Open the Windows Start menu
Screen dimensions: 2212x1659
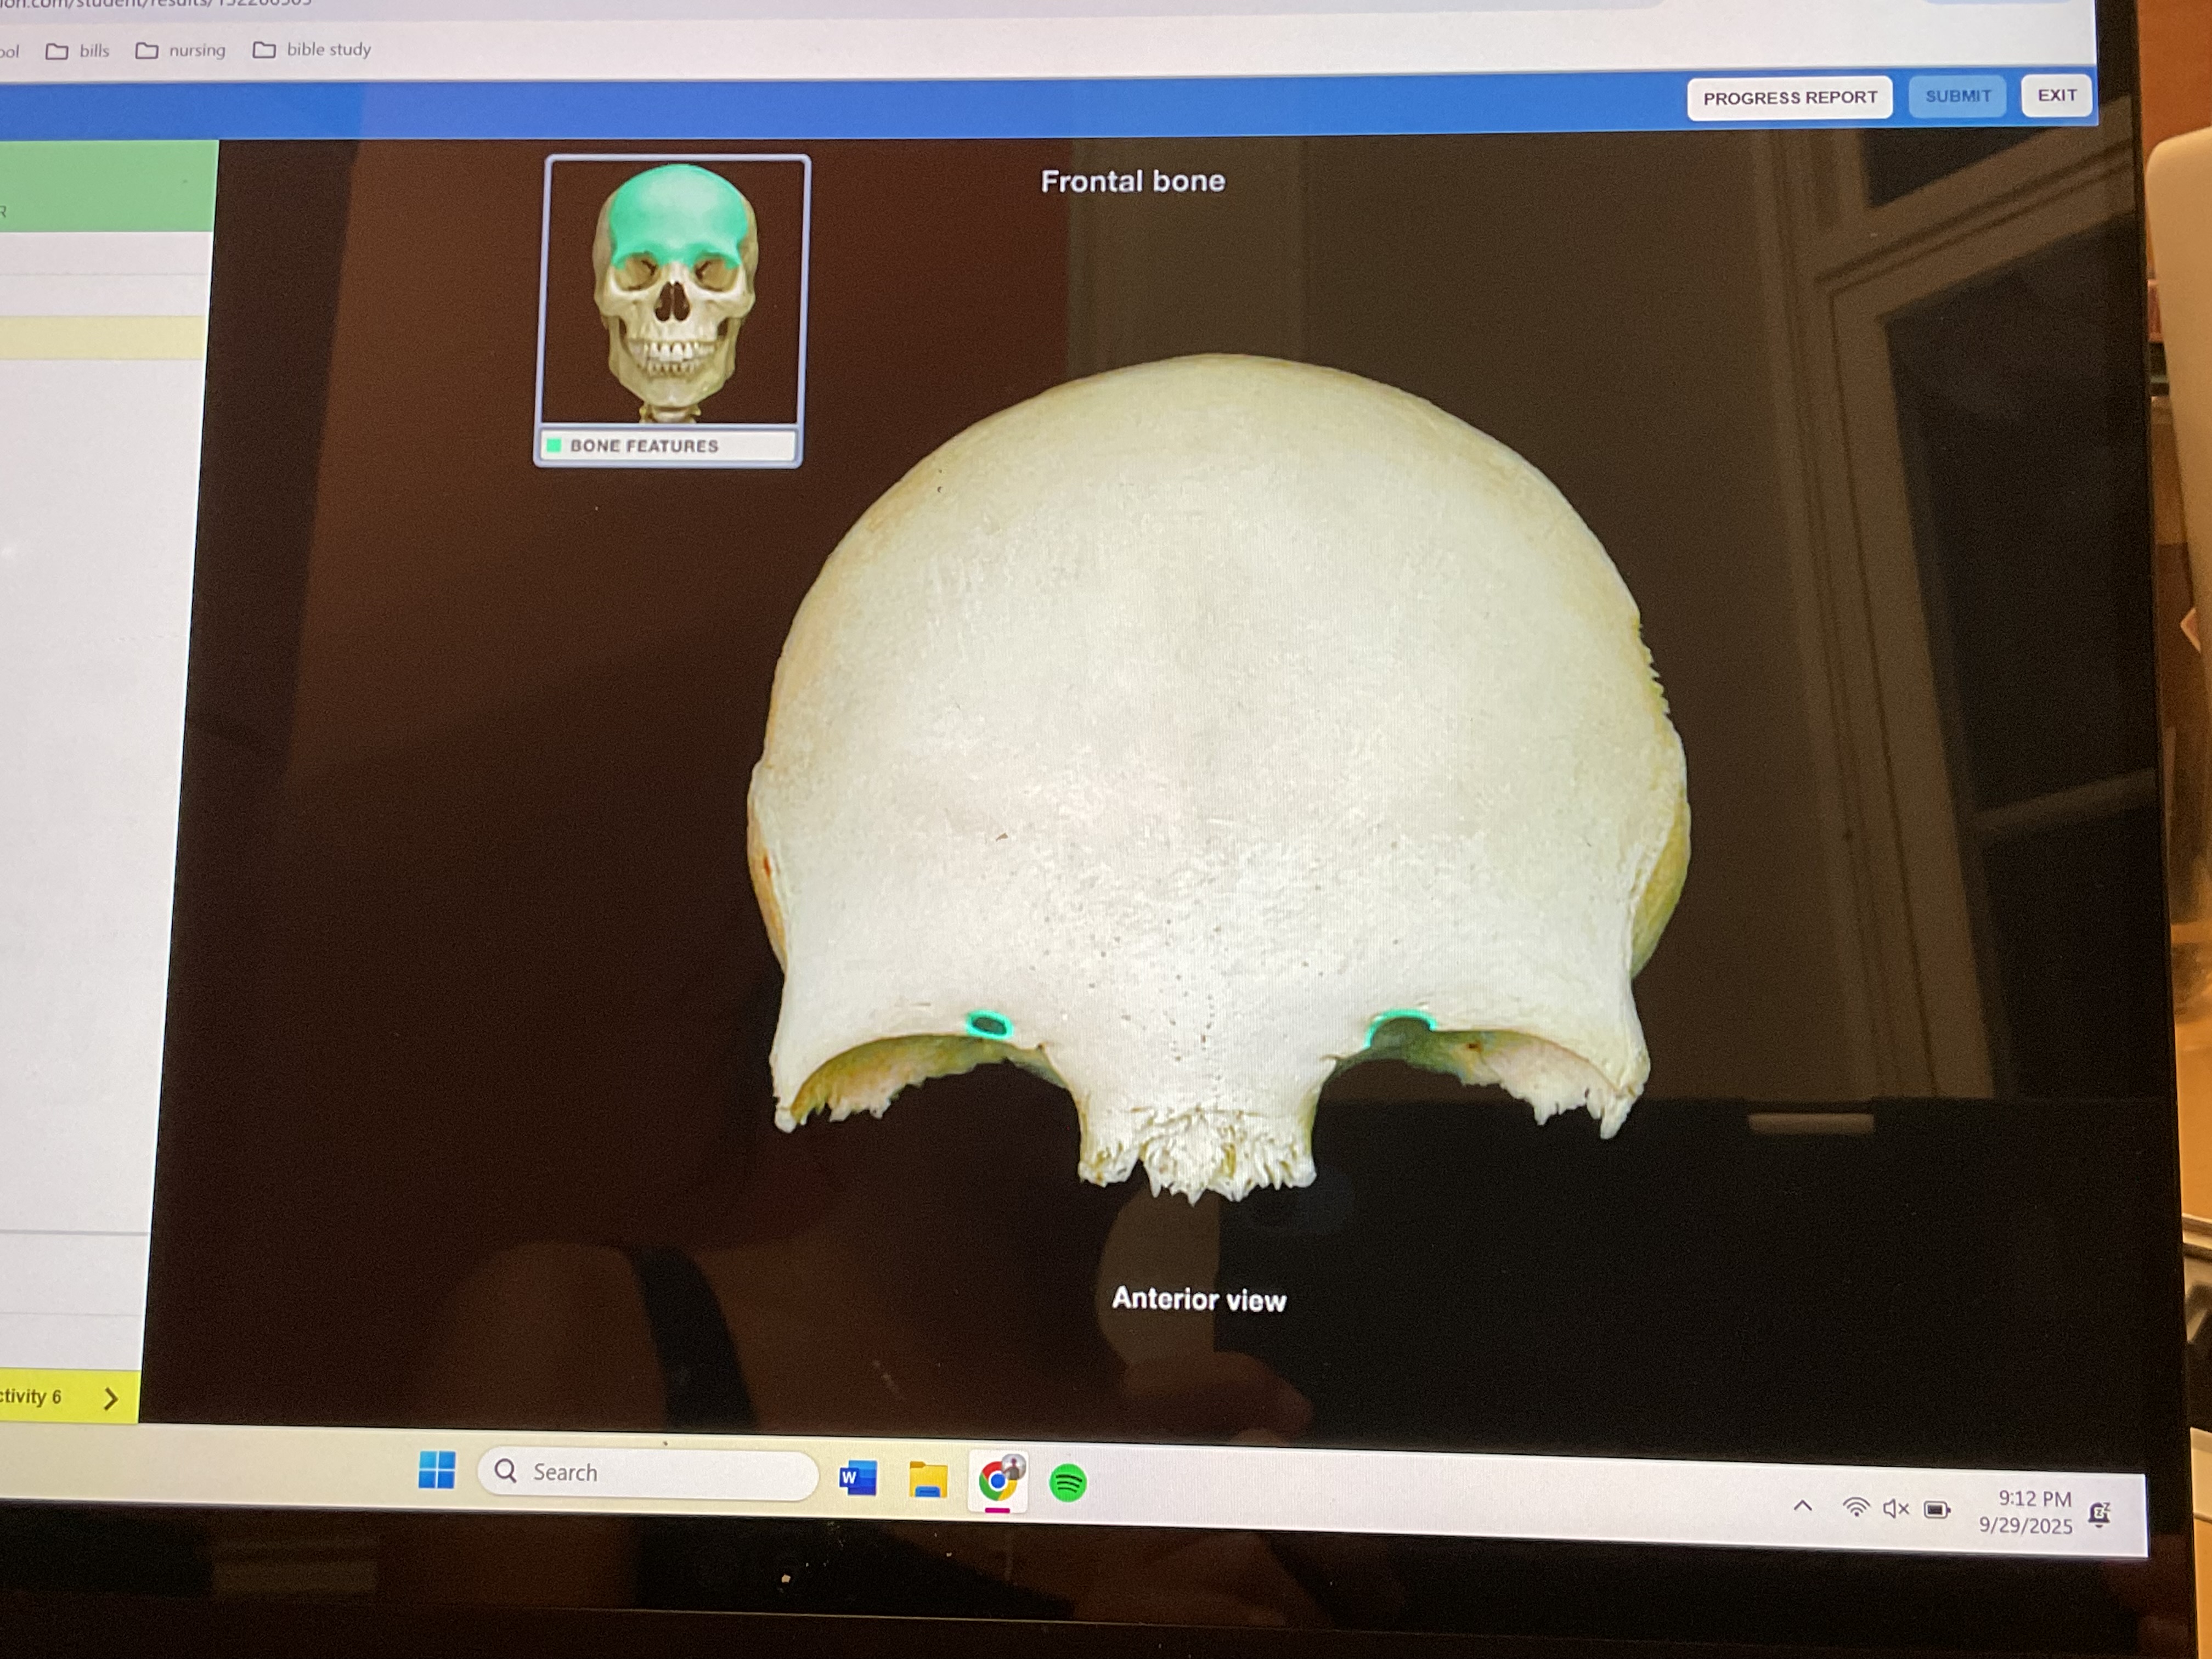click(x=436, y=1469)
